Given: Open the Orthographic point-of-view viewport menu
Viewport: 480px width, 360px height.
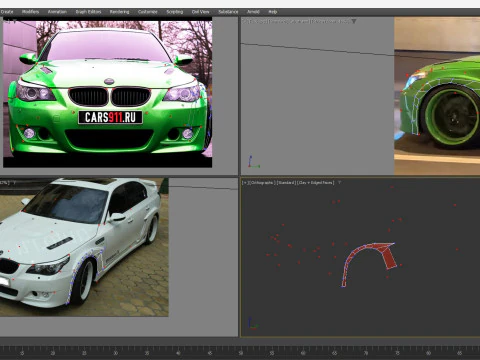Looking at the screenshot, I should (x=262, y=183).
